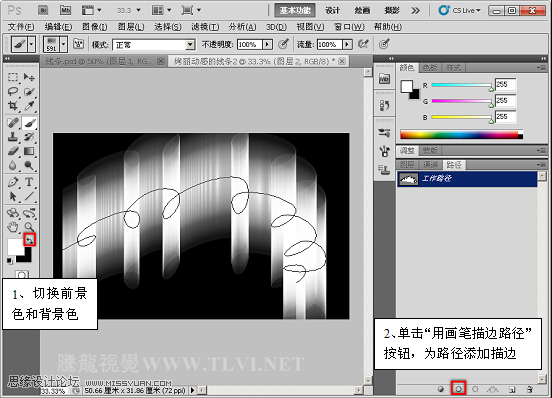Select the Blur tool

click(x=13, y=165)
